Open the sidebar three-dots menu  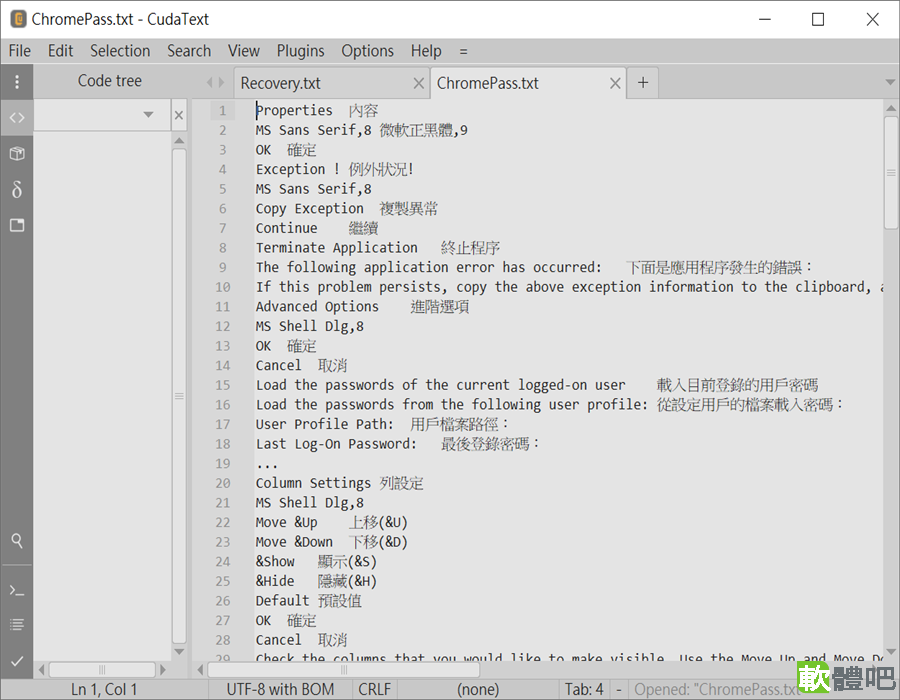click(17, 82)
